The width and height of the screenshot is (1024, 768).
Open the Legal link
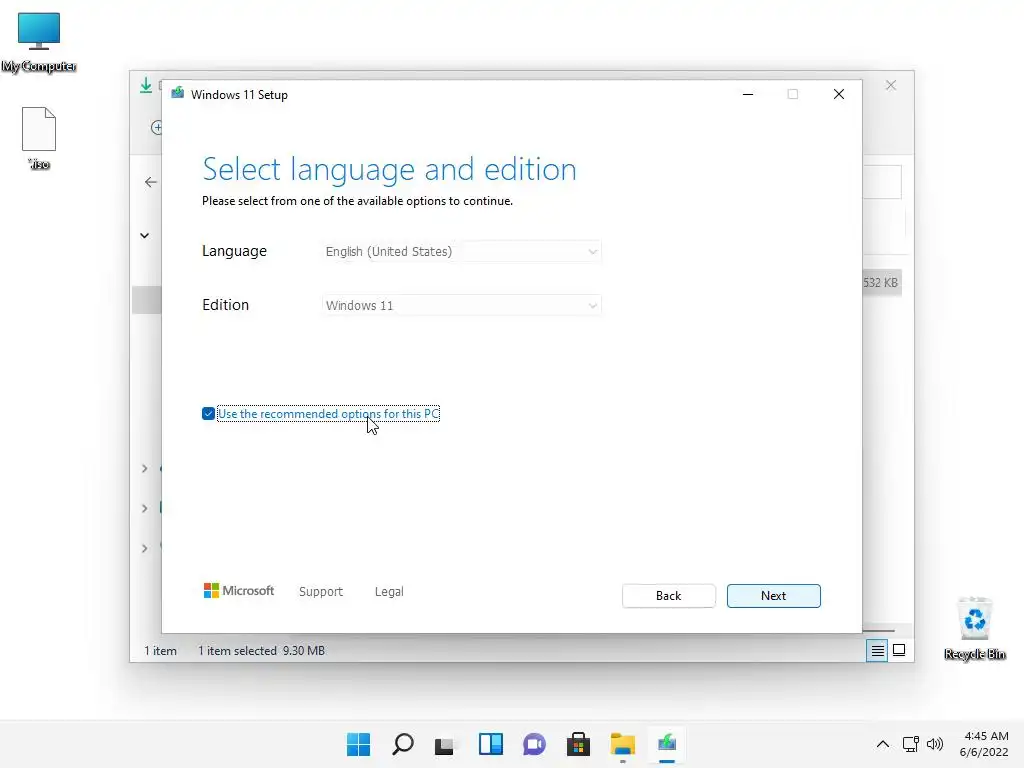(389, 591)
